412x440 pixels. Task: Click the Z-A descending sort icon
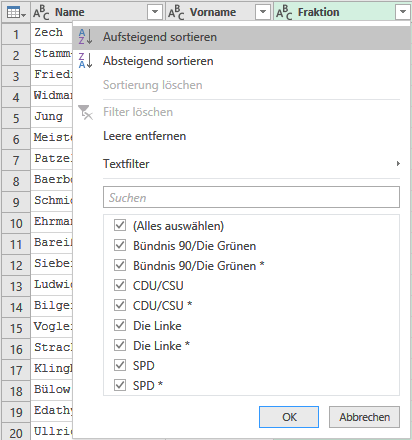pos(86,61)
